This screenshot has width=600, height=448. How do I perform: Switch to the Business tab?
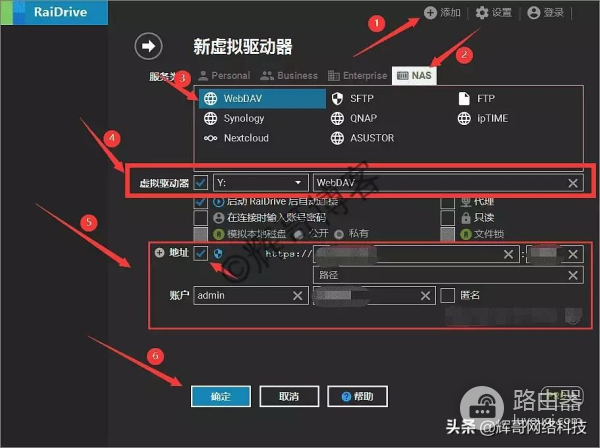[289, 76]
